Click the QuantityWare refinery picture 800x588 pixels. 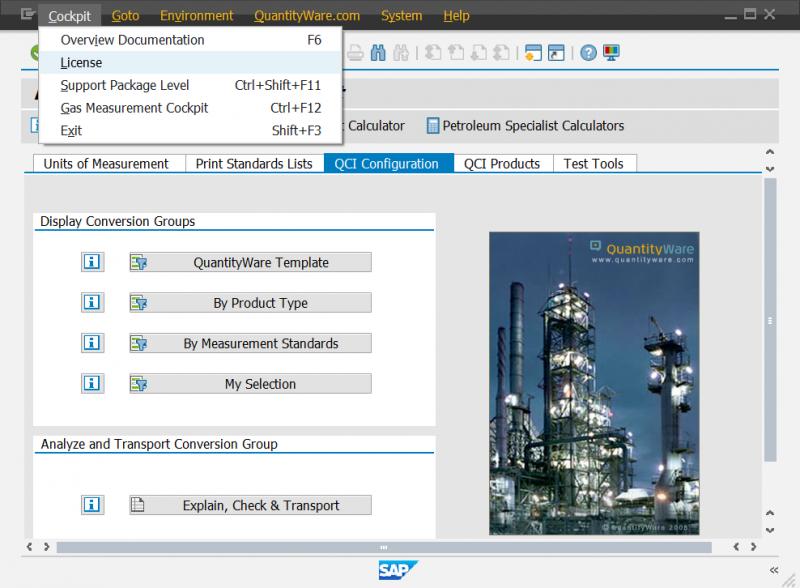click(x=594, y=383)
